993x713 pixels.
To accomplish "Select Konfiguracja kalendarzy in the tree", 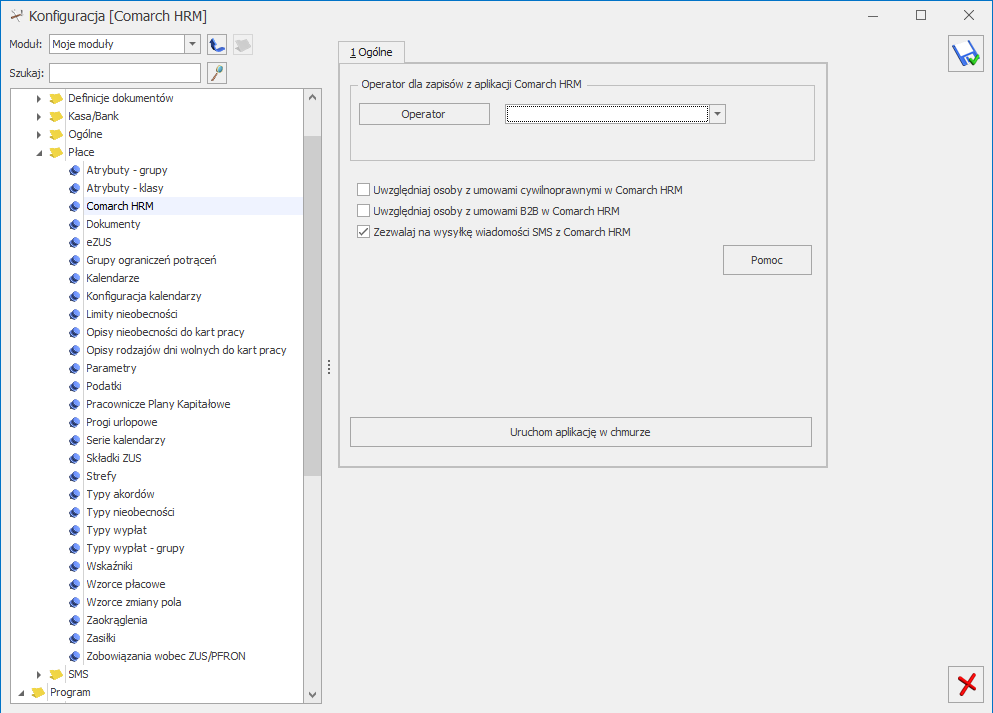I will click(x=144, y=296).
